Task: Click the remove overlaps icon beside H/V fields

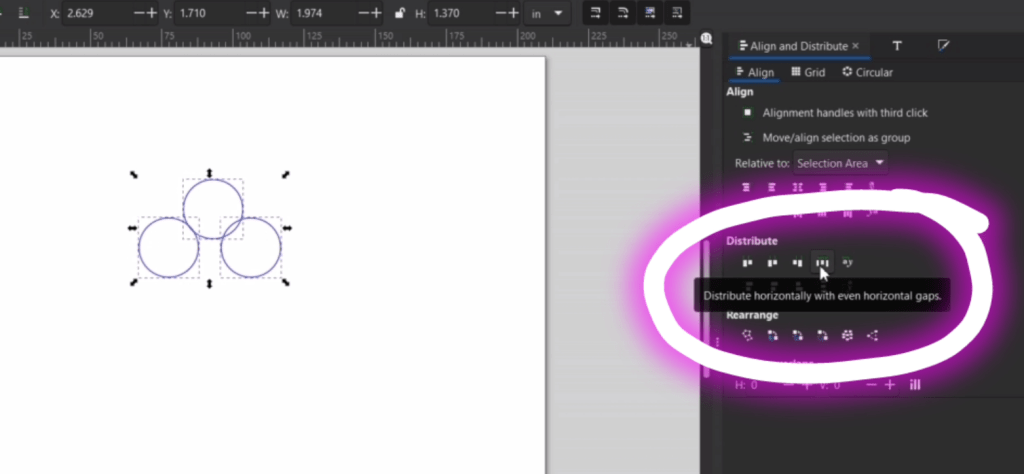Action: [914, 385]
